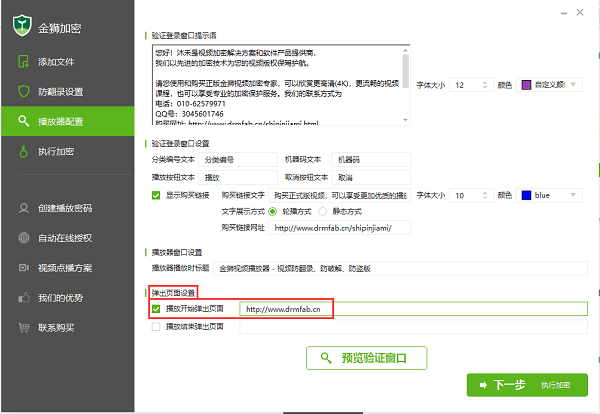
Task: Click the 分类编号文本 input field
Action: pos(238,160)
